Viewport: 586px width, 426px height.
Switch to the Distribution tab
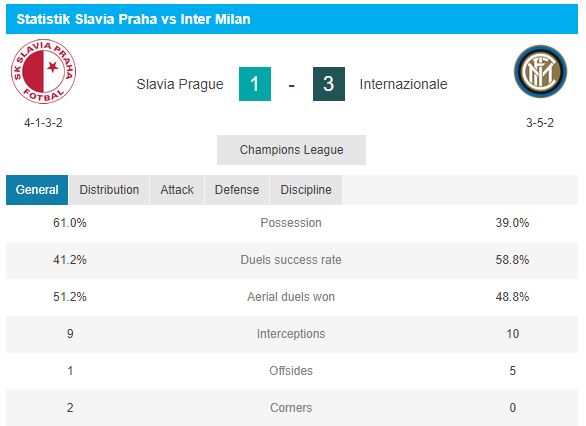pos(109,190)
